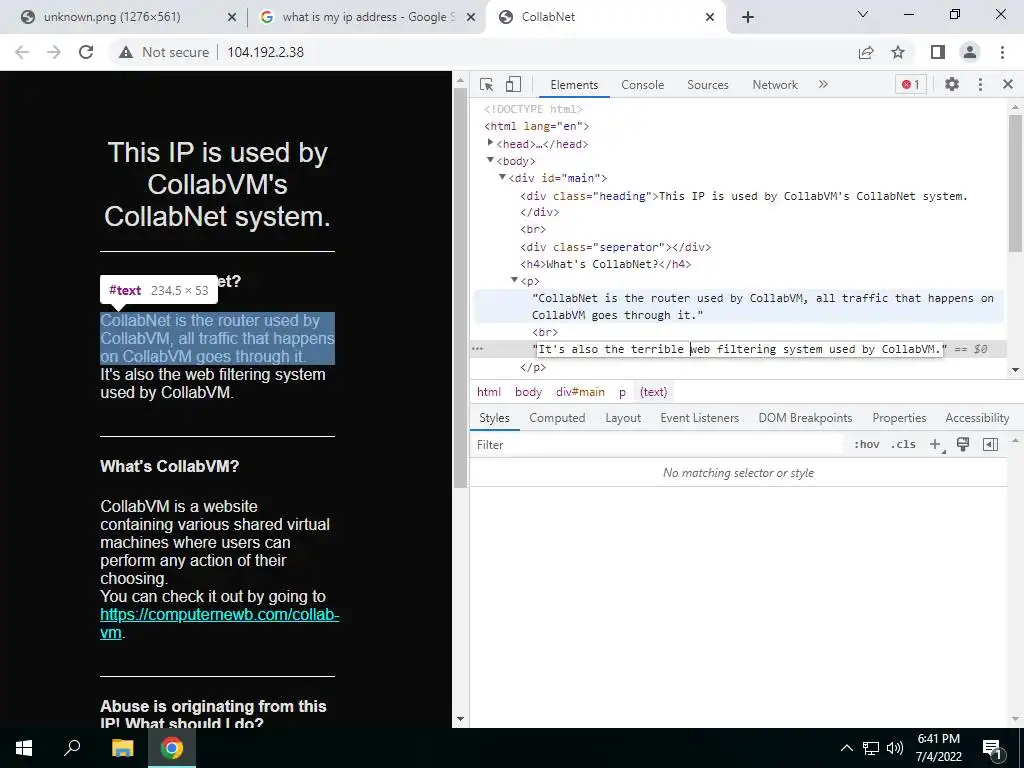1024x768 pixels.
Task: Open the Computed styles tab
Action: [x=557, y=418]
